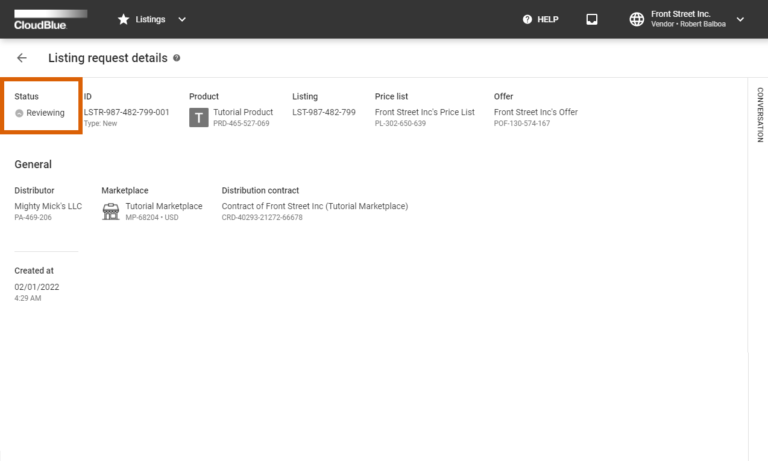Select price list ID PL-302-650-639
This screenshot has width=768, height=461.
[x=400, y=123]
